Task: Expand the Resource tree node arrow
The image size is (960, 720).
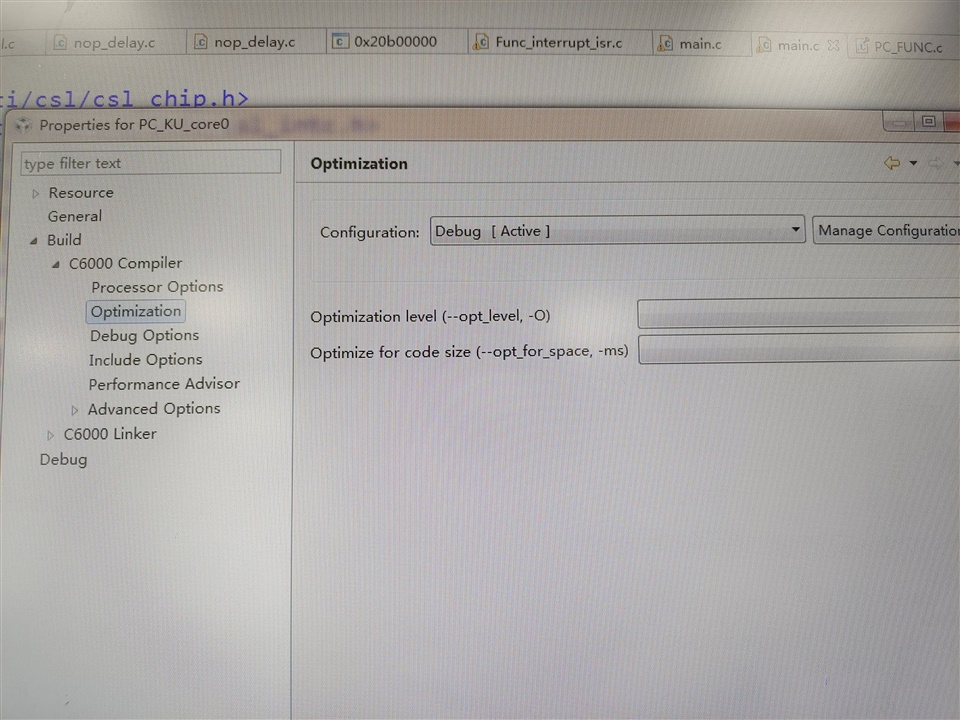Action: pyautogui.click(x=36, y=193)
